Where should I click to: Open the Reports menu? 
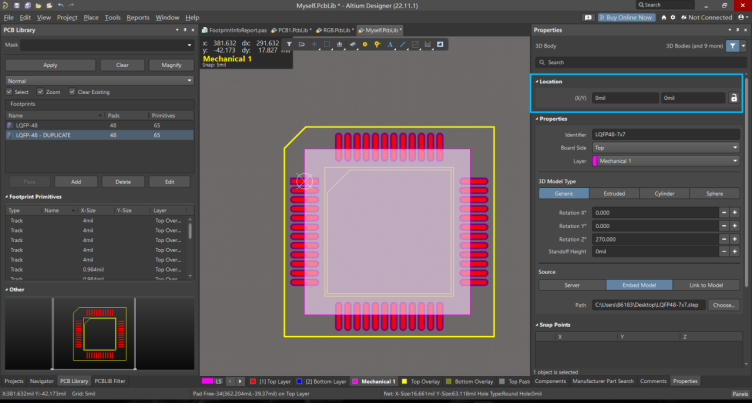138,17
